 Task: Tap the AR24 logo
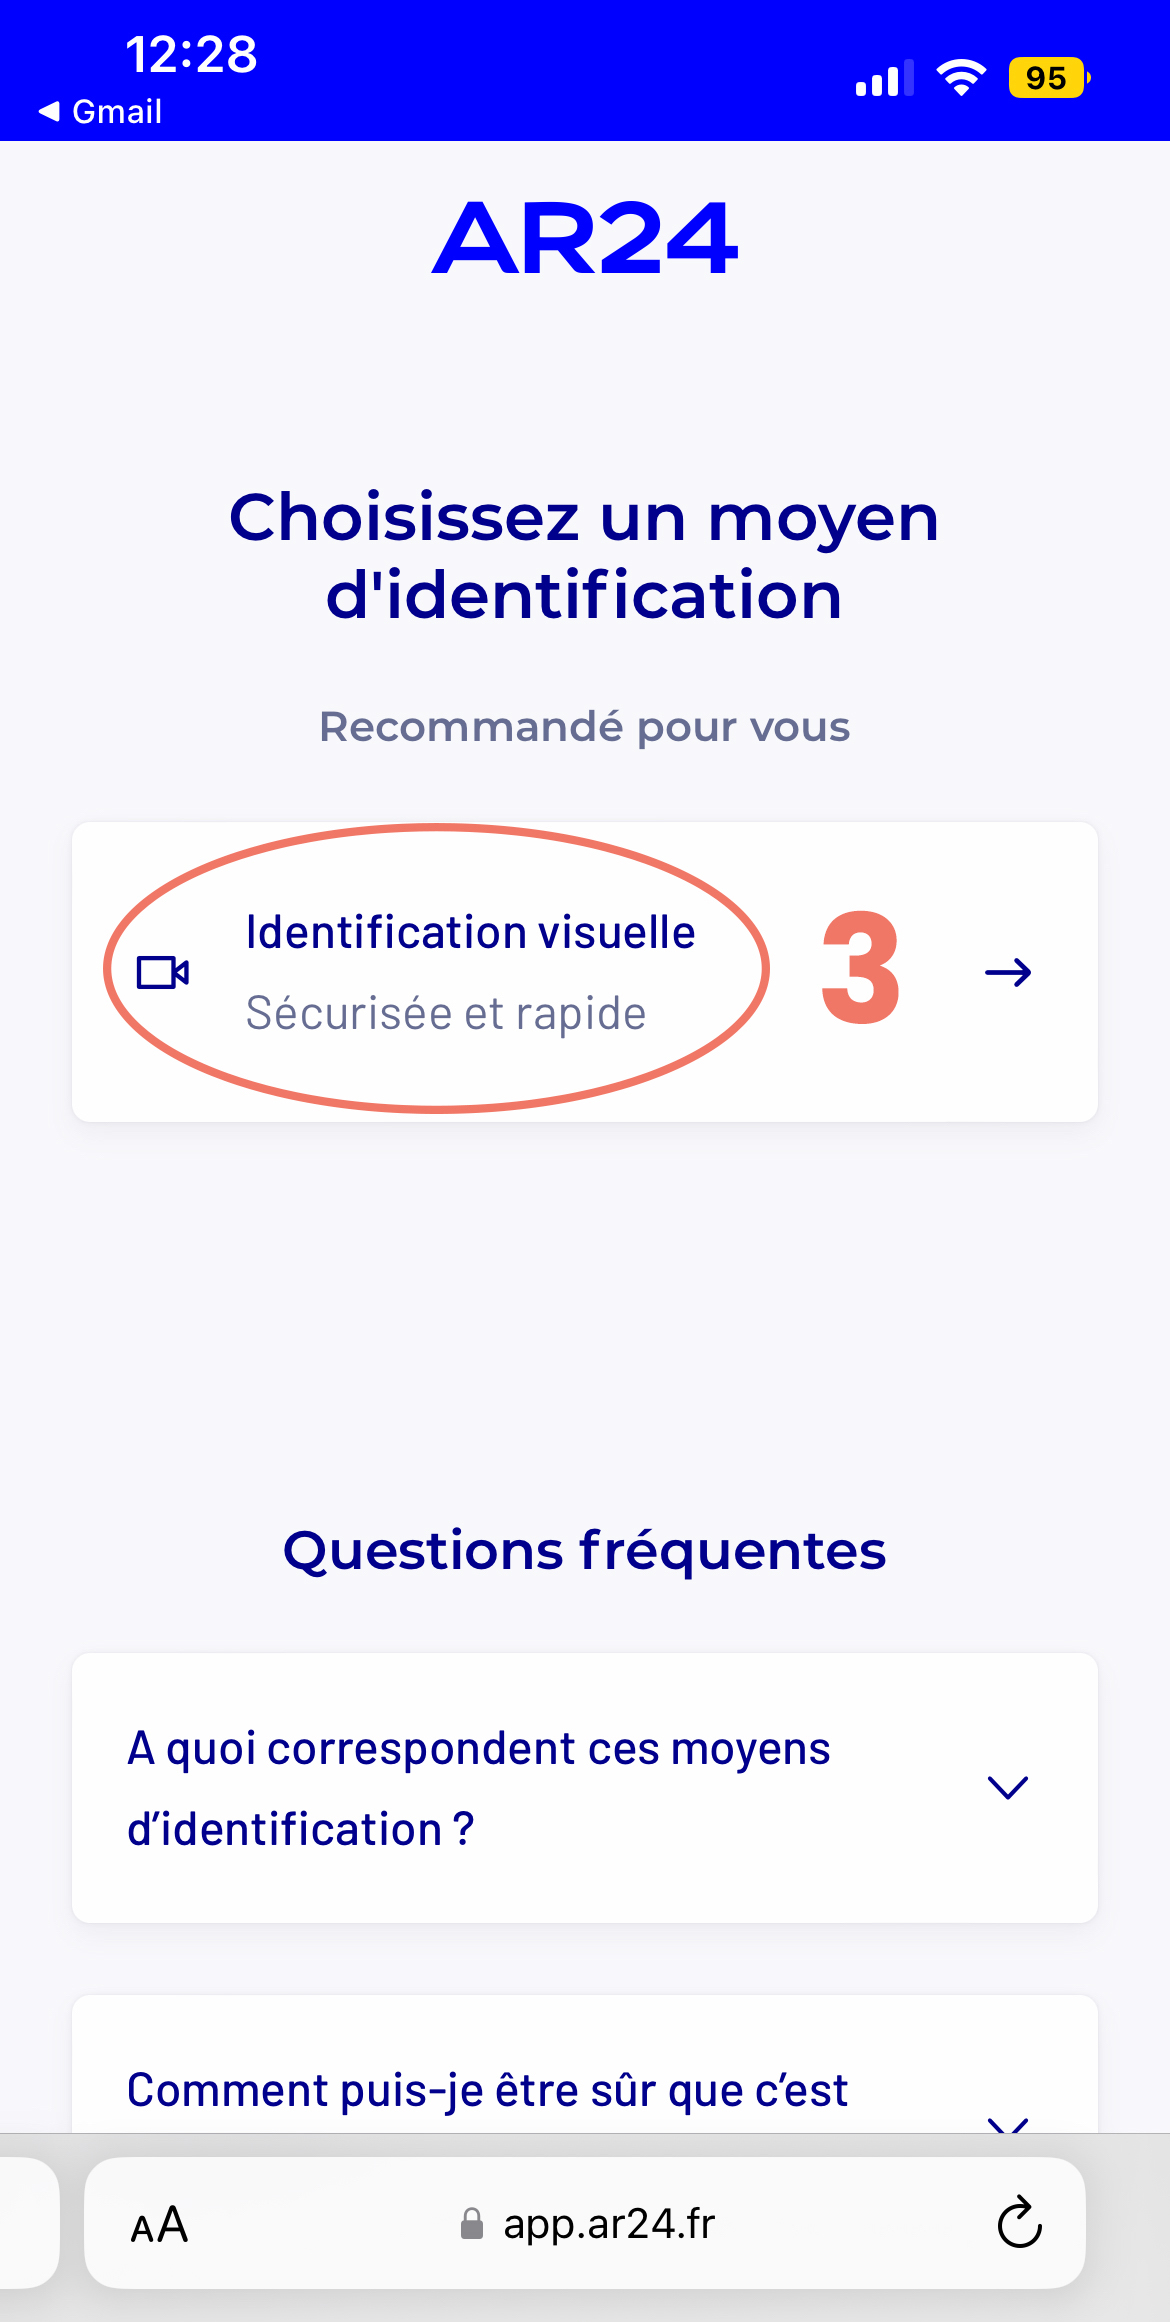click(x=585, y=238)
